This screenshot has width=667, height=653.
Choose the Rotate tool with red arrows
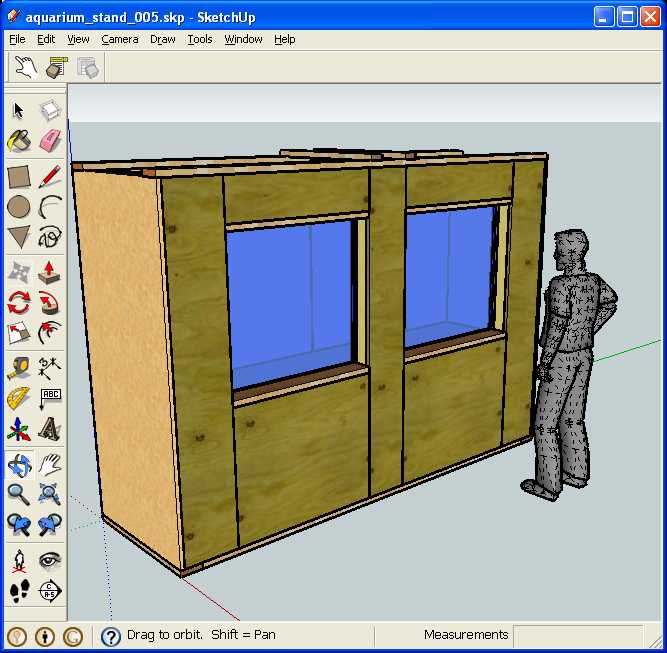coord(19,302)
